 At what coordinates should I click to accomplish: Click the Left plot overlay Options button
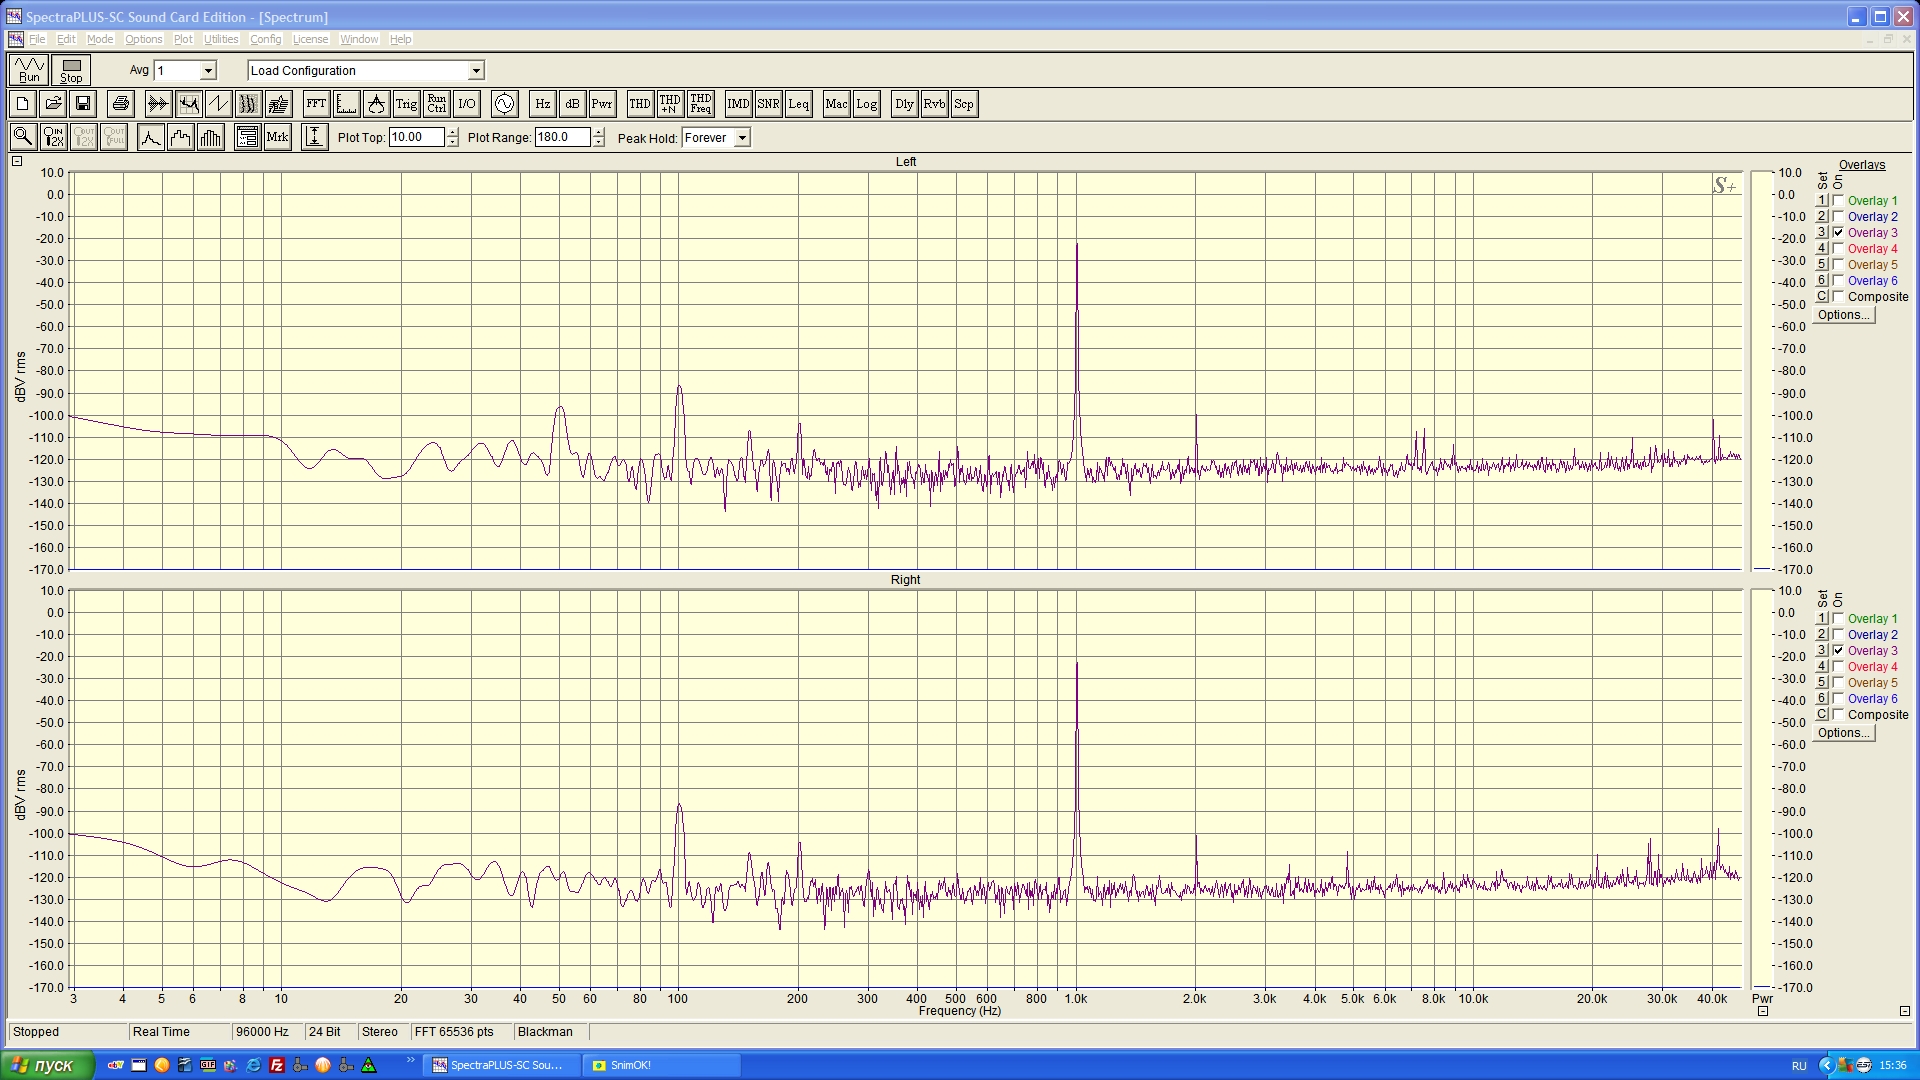pos(1843,315)
